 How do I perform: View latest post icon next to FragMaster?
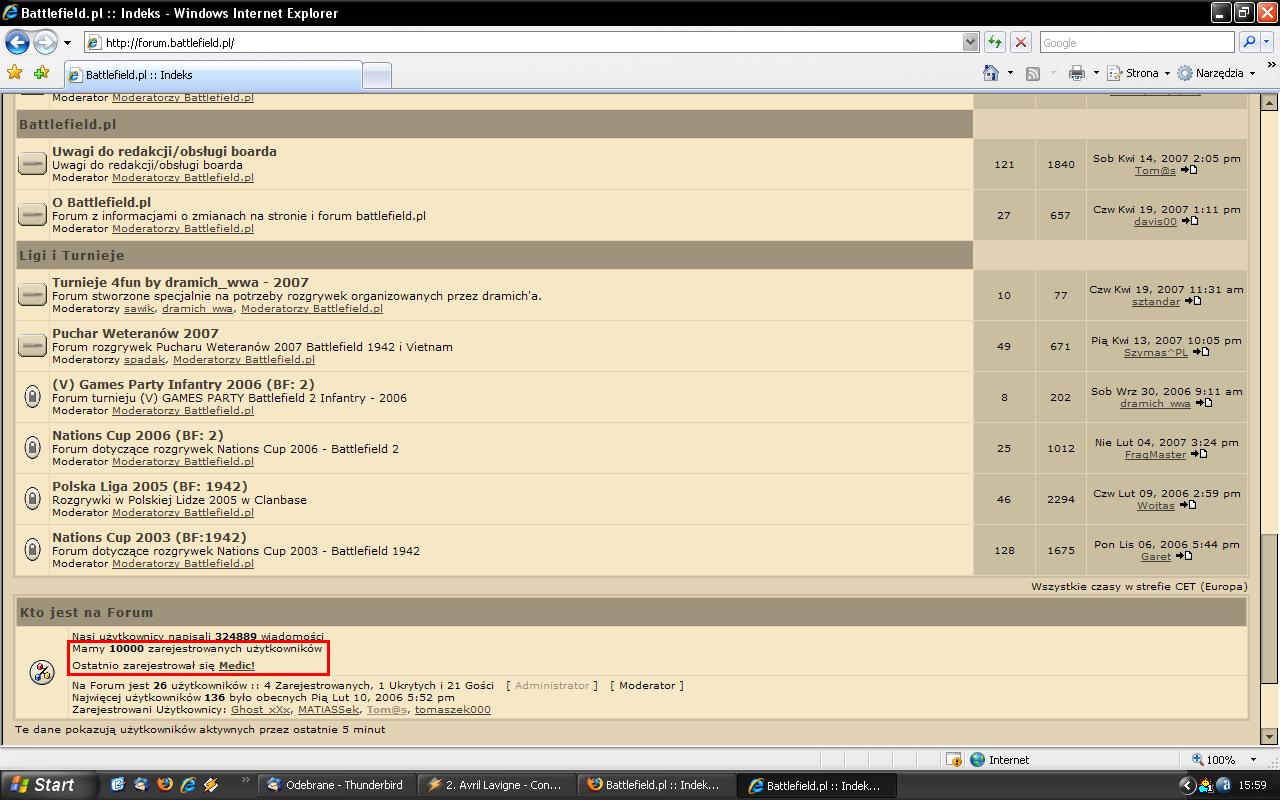[x=1198, y=455]
